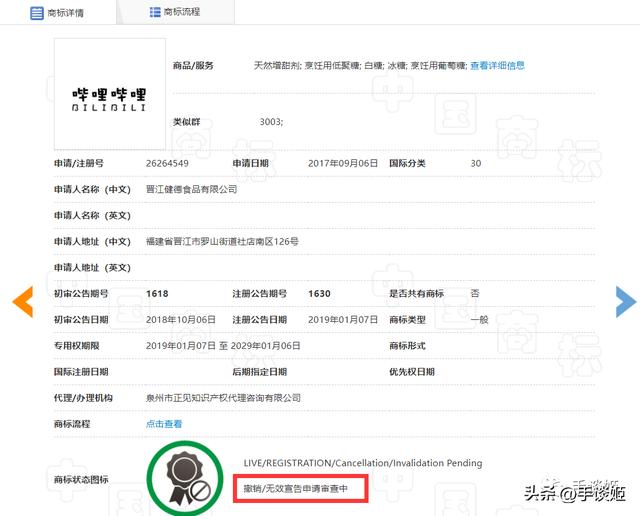Click the bilibili trademark logo image
Viewport: 640px width, 516px height.
pyautogui.click(x=110, y=94)
